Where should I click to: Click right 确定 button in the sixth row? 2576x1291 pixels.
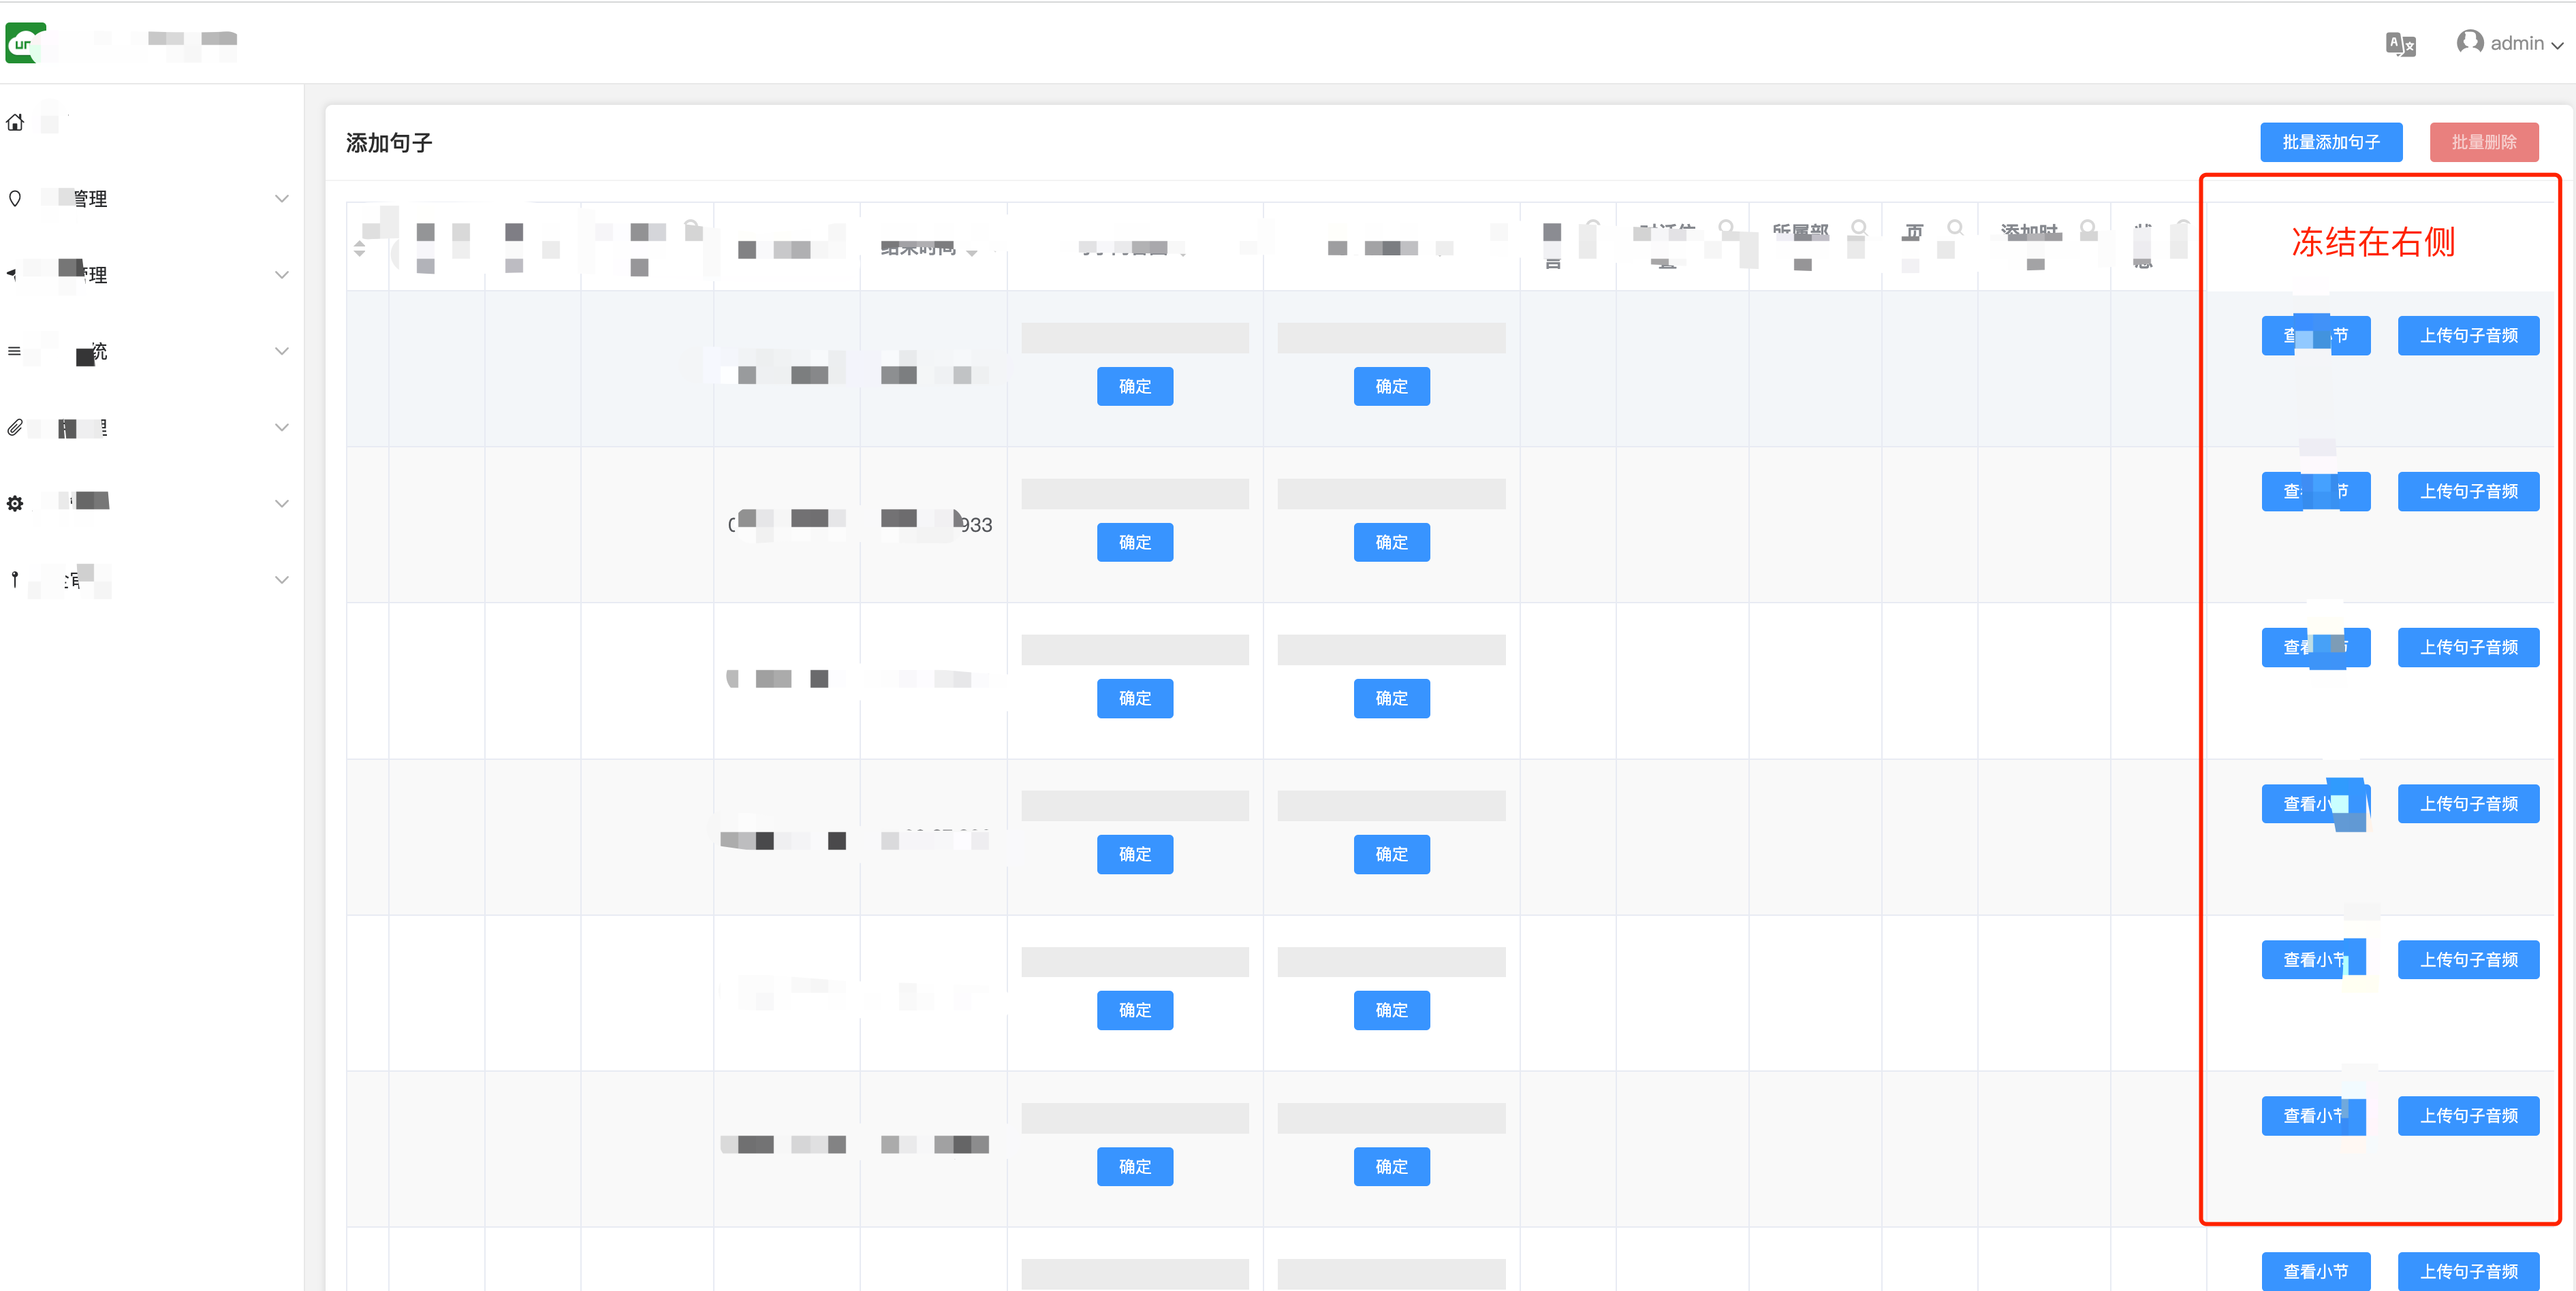(x=1391, y=1166)
